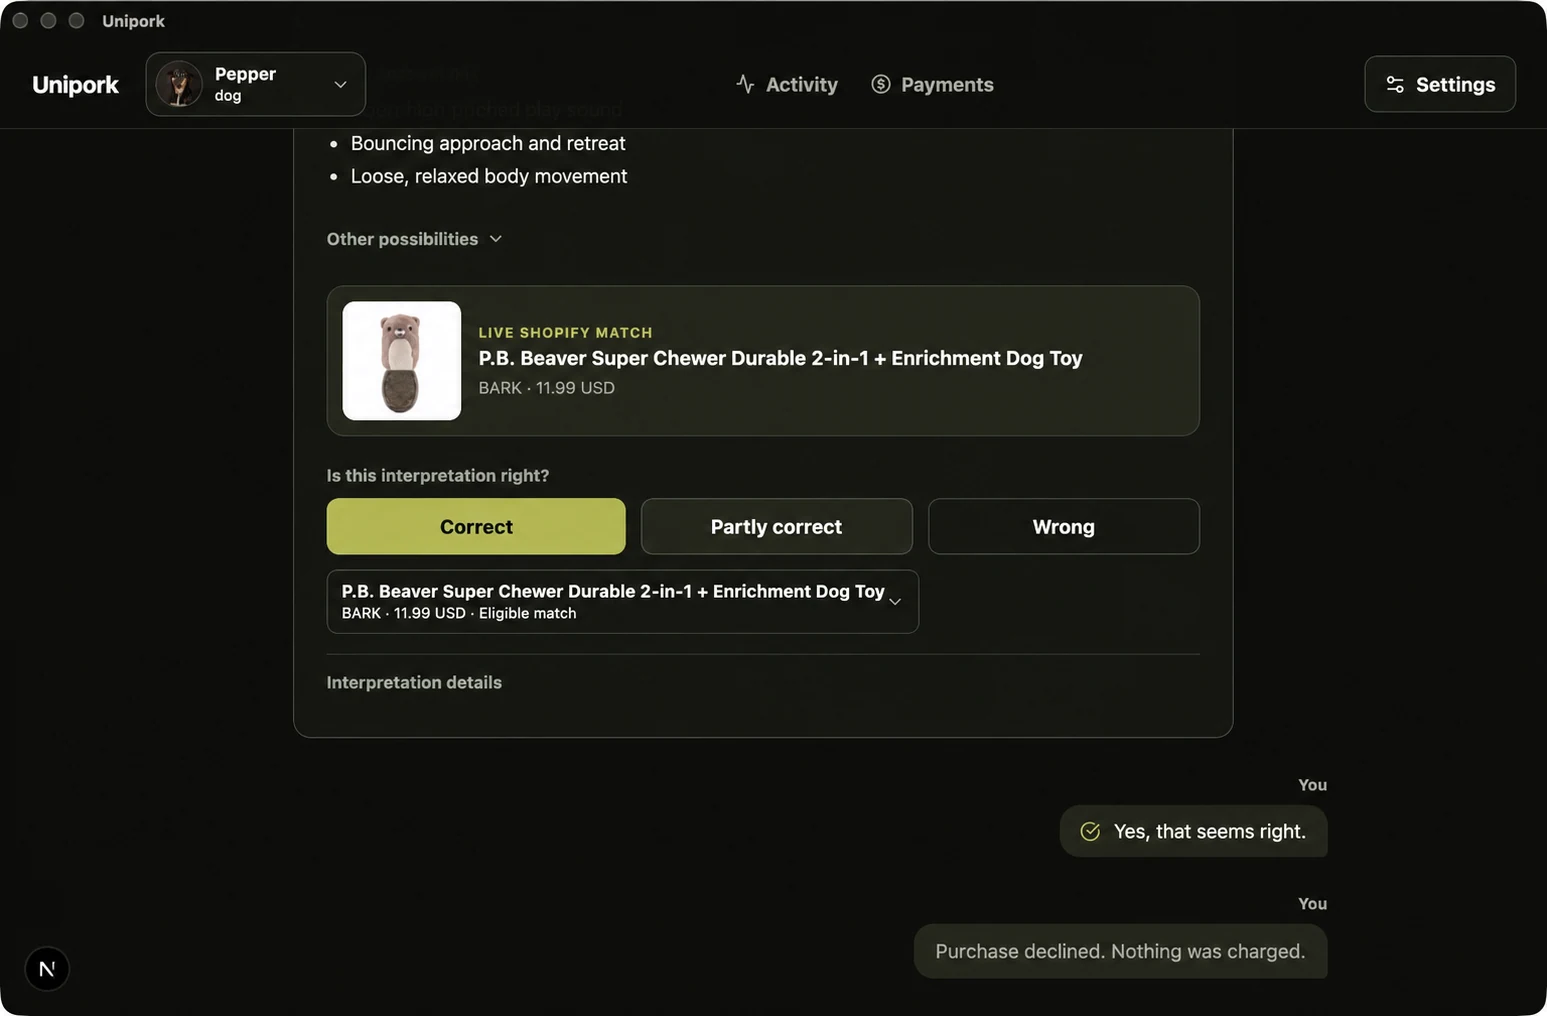Click the P.B. Beaver Super Chewer product title
This screenshot has height=1016, width=1547.
tap(780, 358)
